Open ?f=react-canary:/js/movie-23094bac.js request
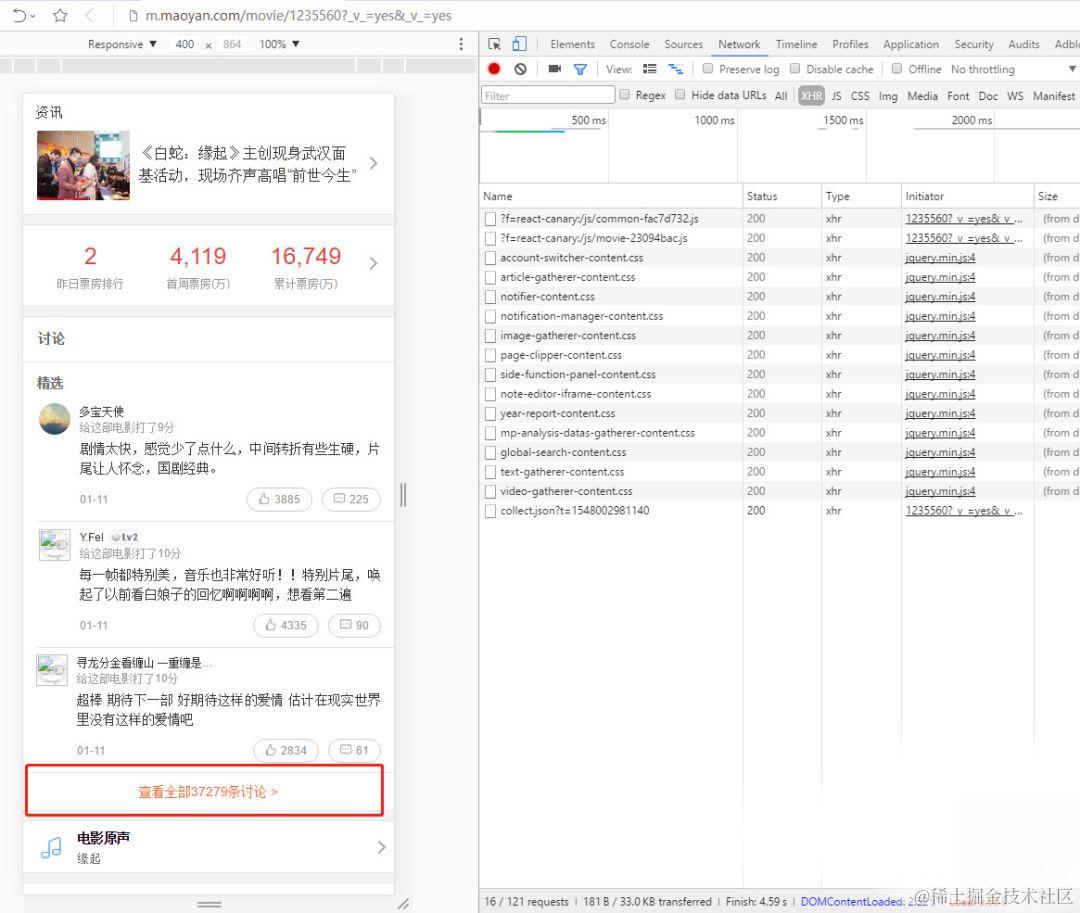The width and height of the screenshot is (1080, 913). (593, 238)
